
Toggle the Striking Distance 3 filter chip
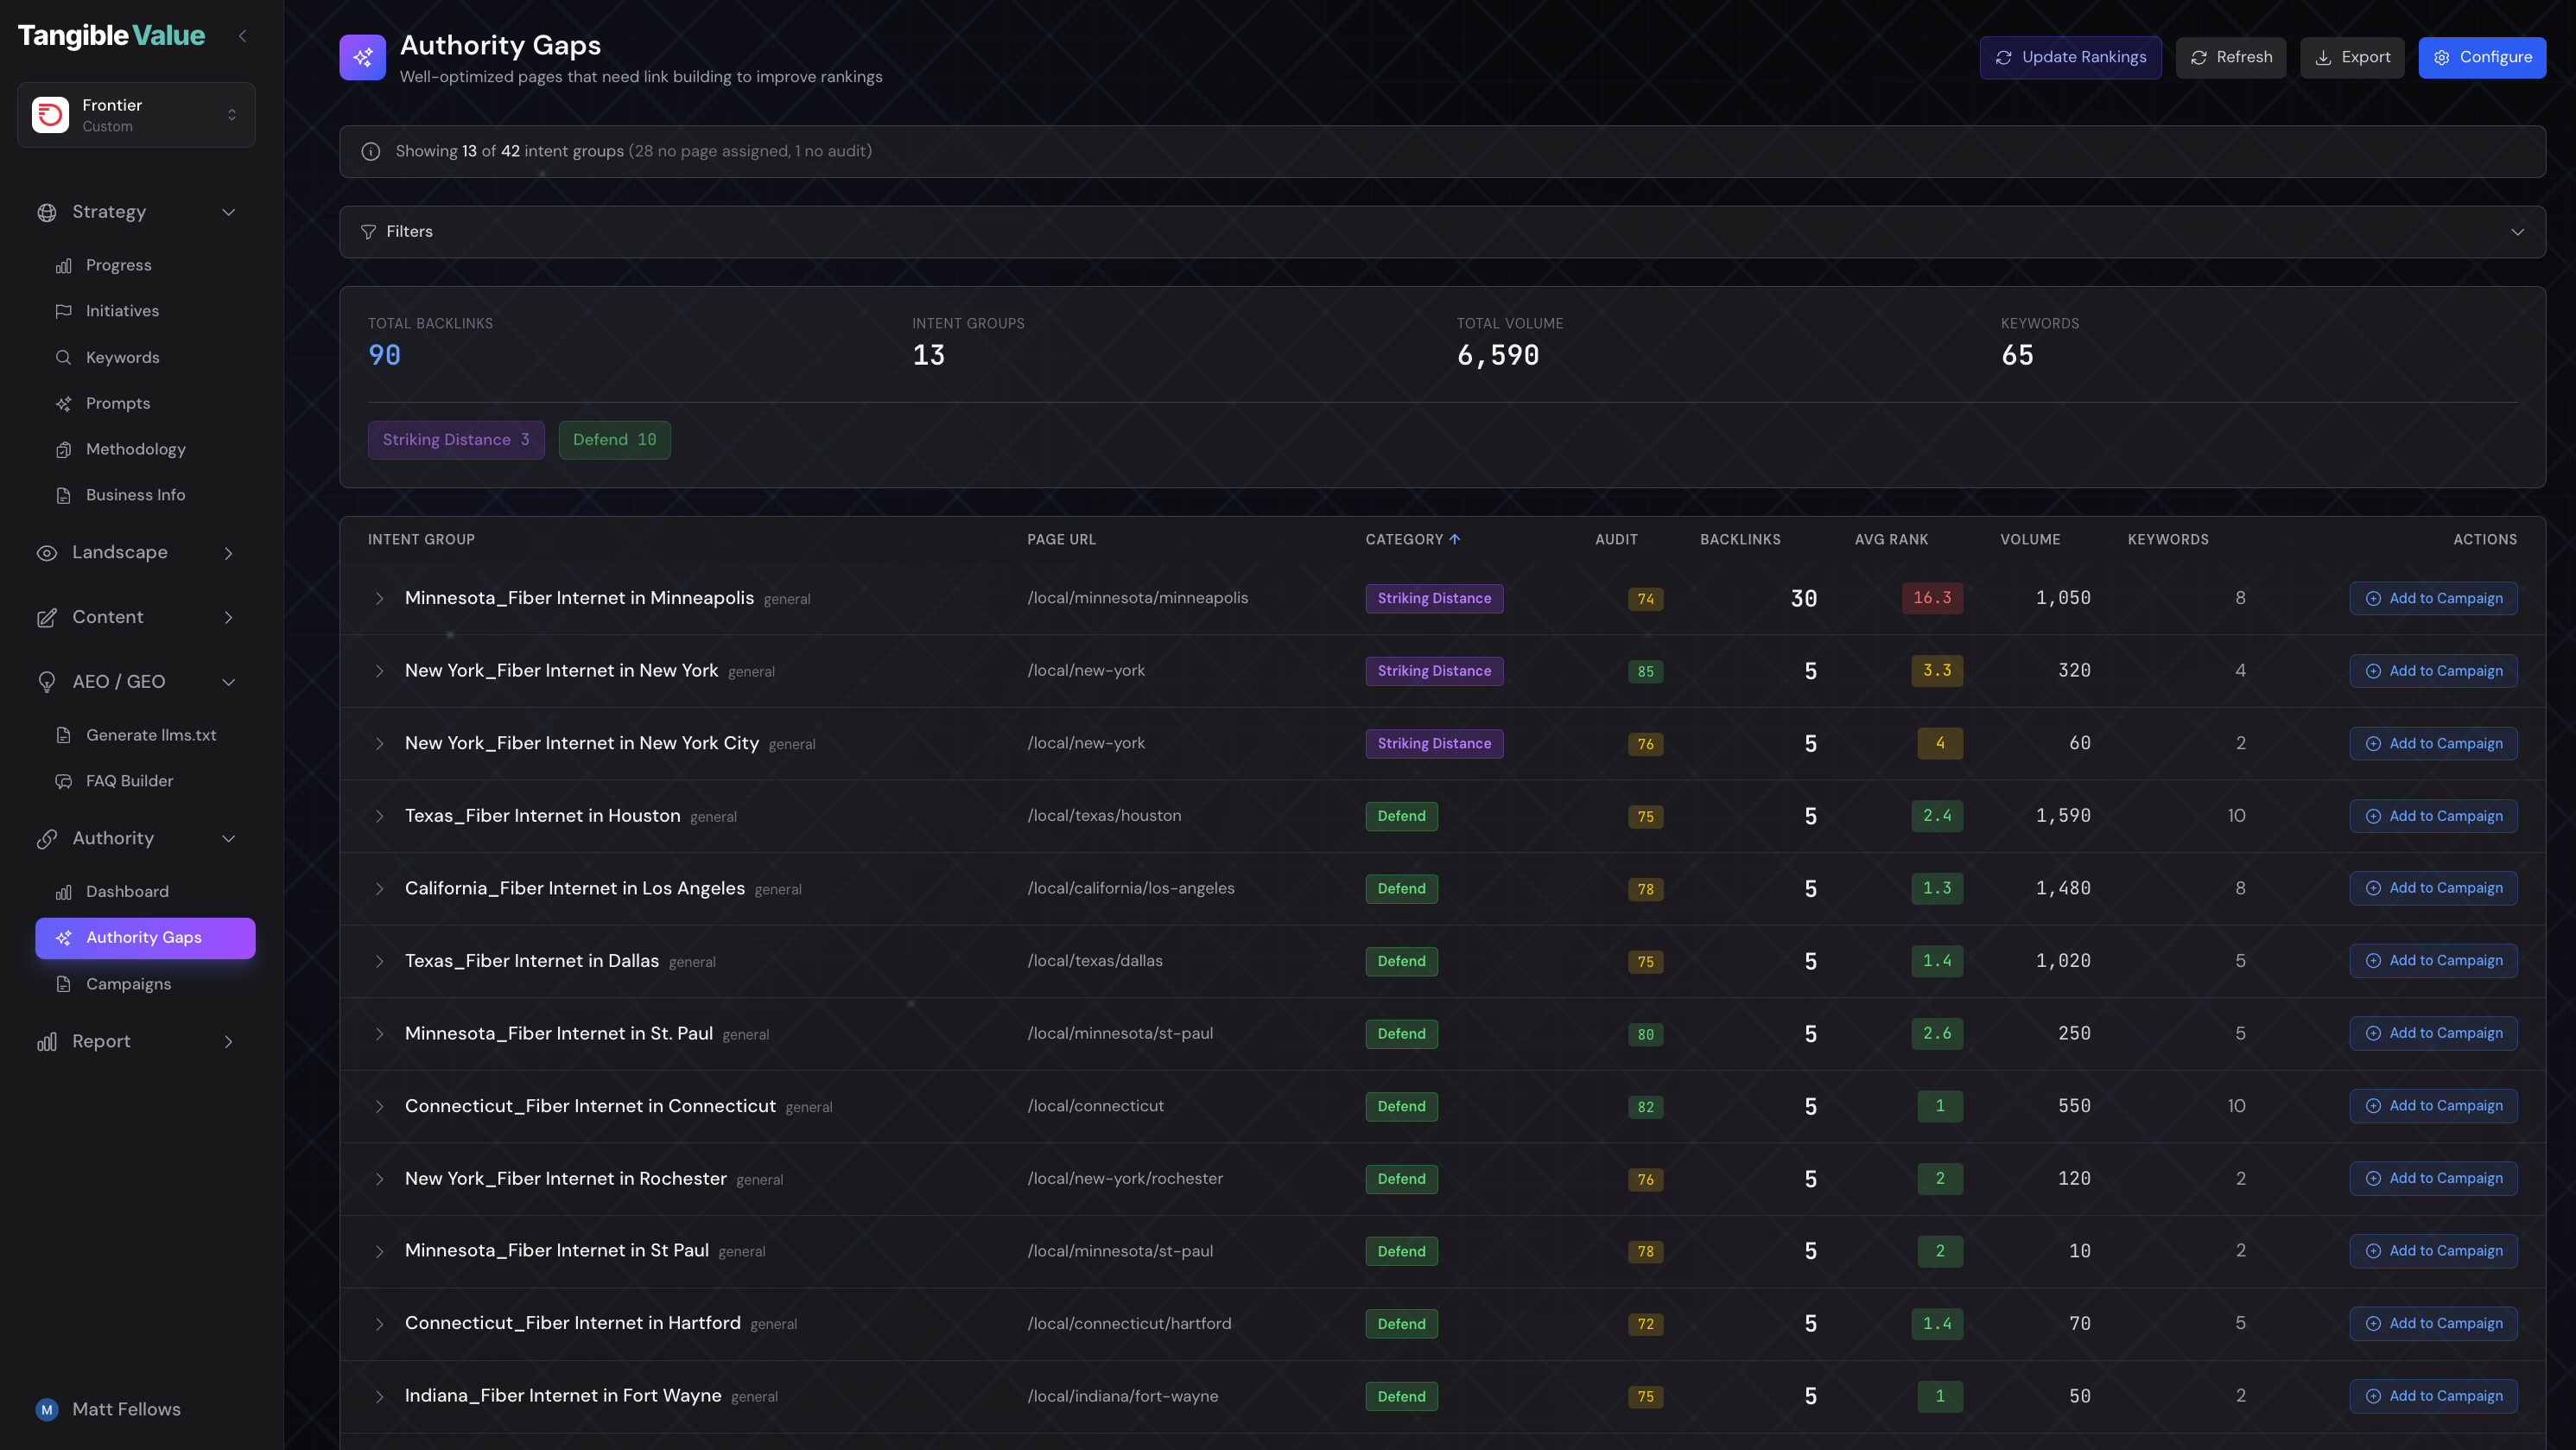click(456, 440)
